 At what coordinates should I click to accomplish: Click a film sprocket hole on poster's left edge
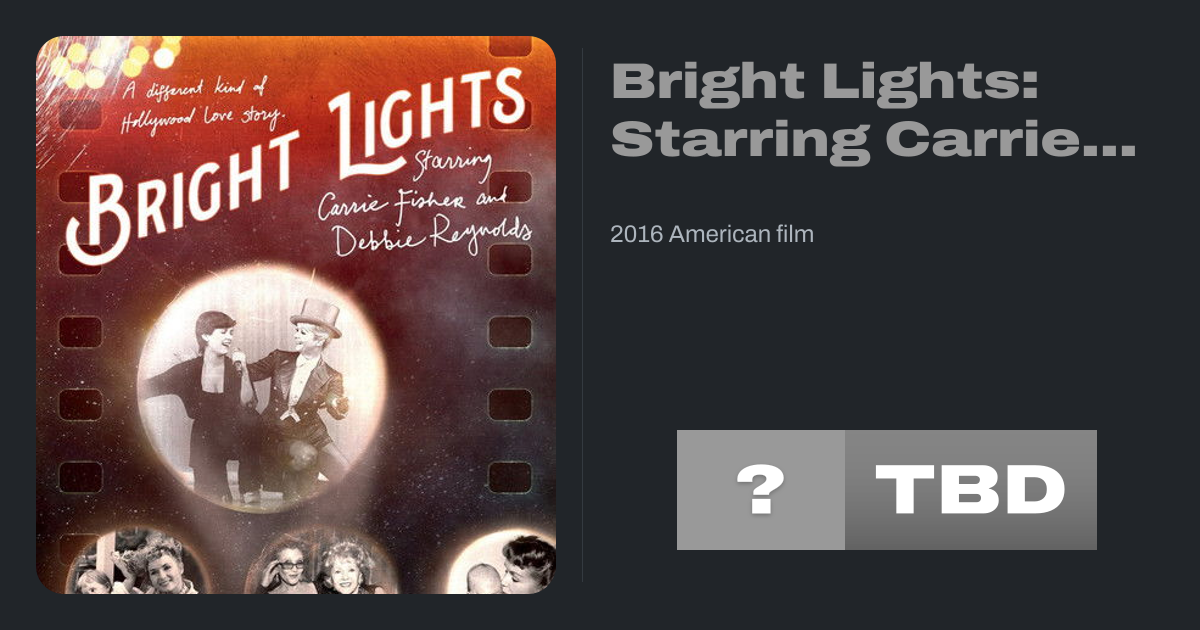80,331
